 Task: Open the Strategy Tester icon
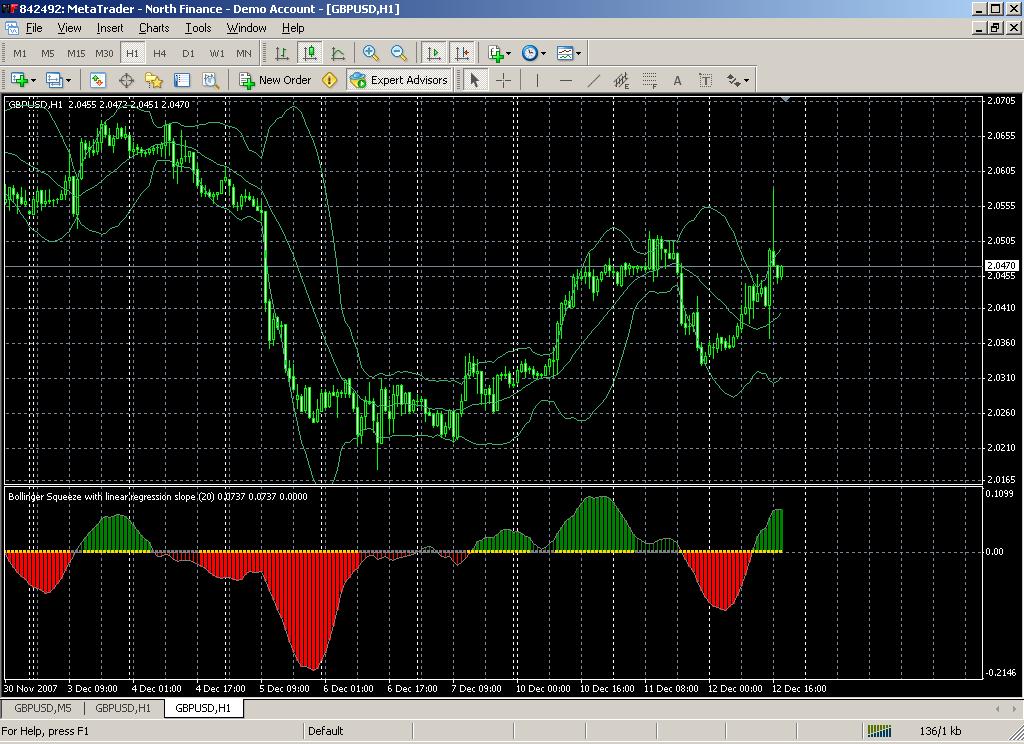(x=210, y=80)
